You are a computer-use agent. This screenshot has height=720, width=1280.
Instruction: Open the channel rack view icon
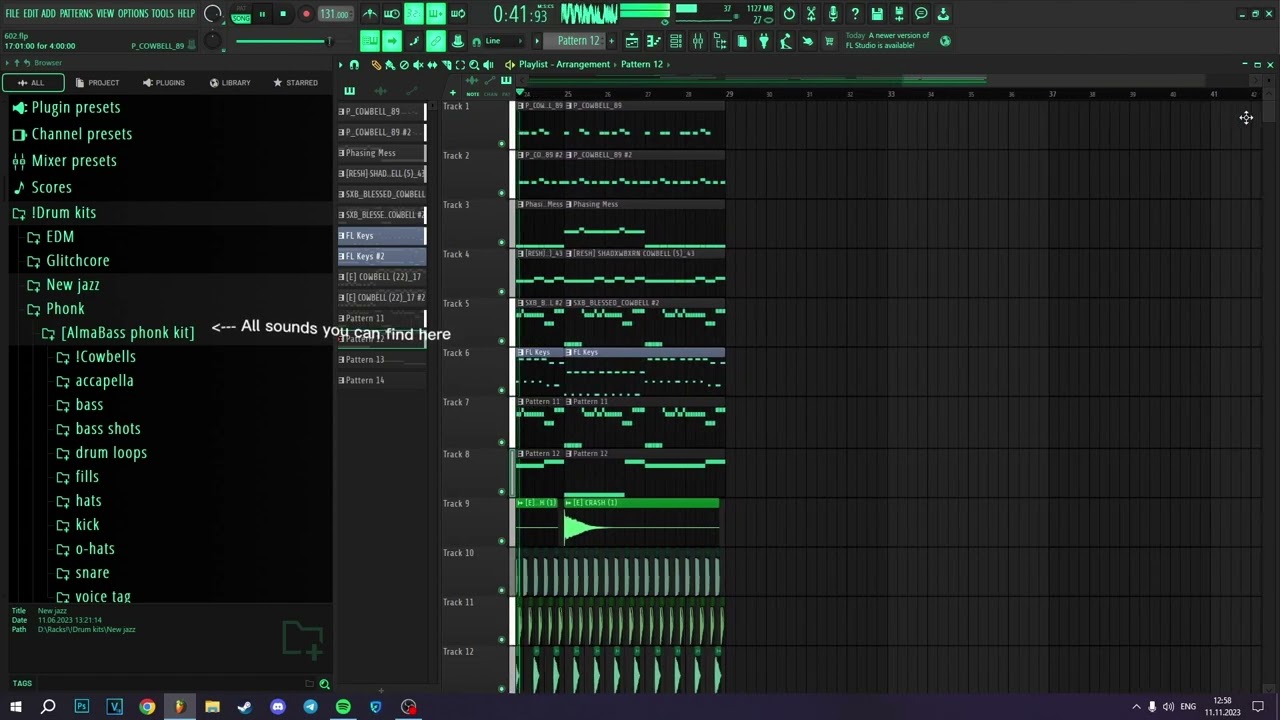(676, 41)
